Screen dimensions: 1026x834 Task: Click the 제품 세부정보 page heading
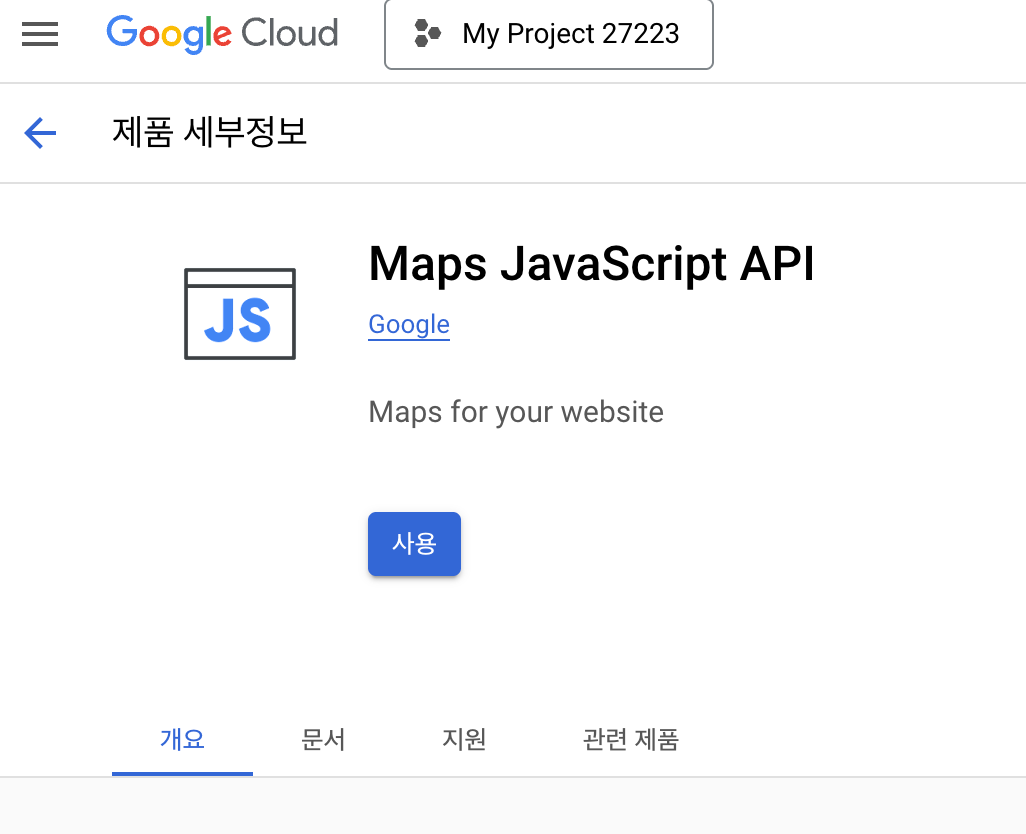[x=209, y=132]
